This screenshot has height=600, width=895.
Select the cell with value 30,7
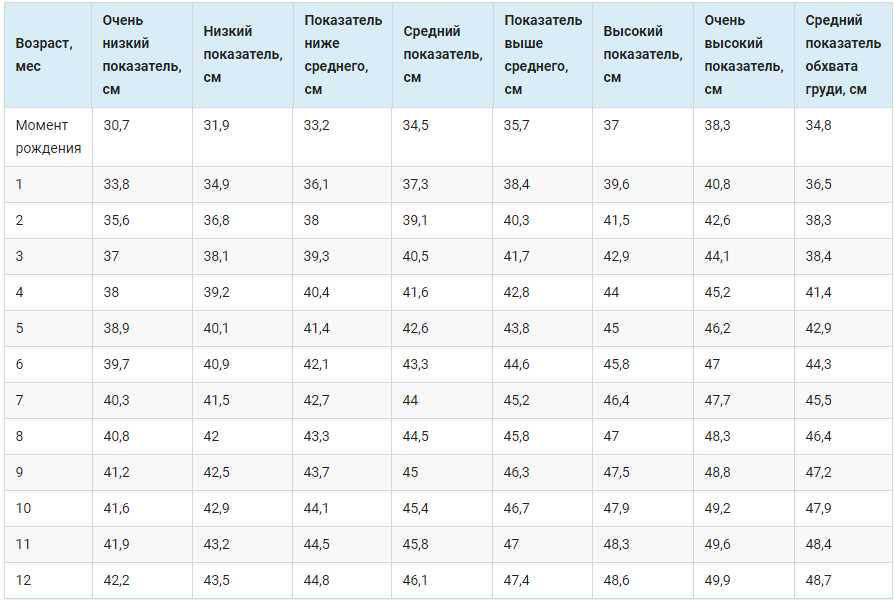[x=116, y=126]
